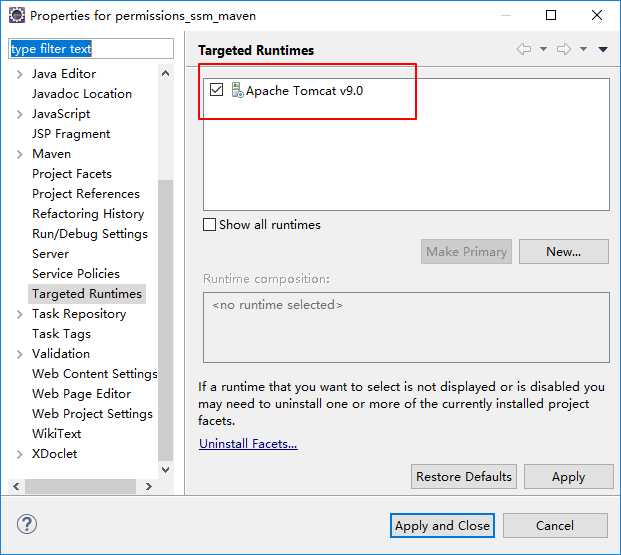Viewport: 621px width, 555px height.
Task: Open the forward history dropdown arrow
Action: point(583,49)
